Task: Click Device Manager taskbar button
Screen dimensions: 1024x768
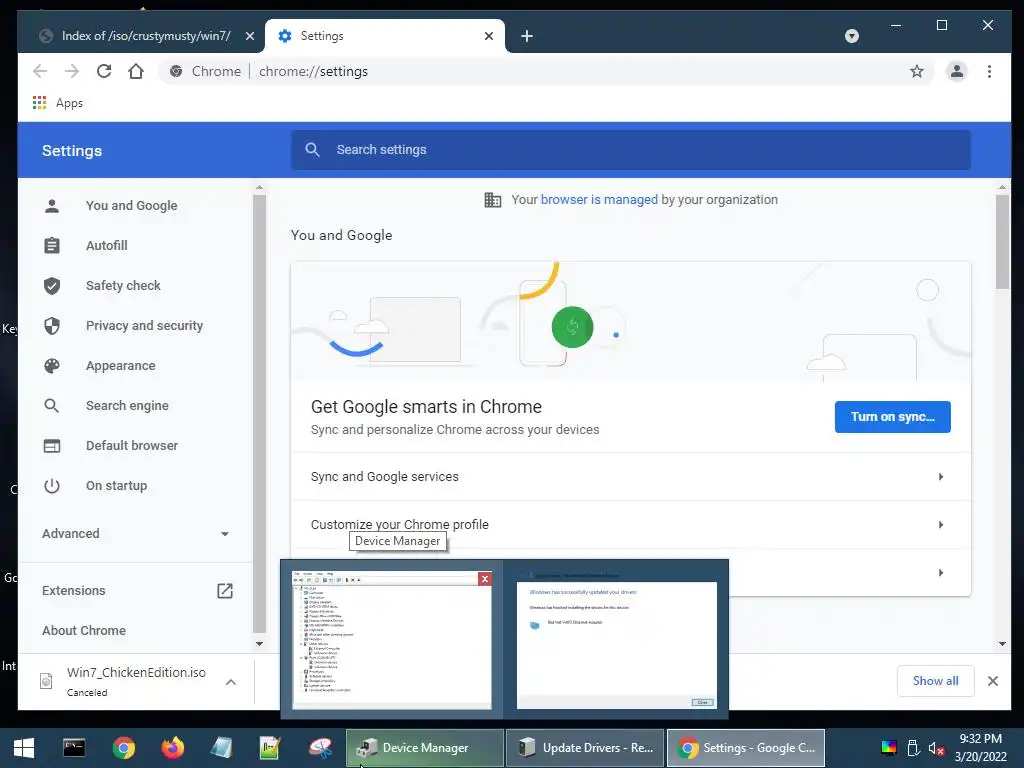Action: (425, 748)
